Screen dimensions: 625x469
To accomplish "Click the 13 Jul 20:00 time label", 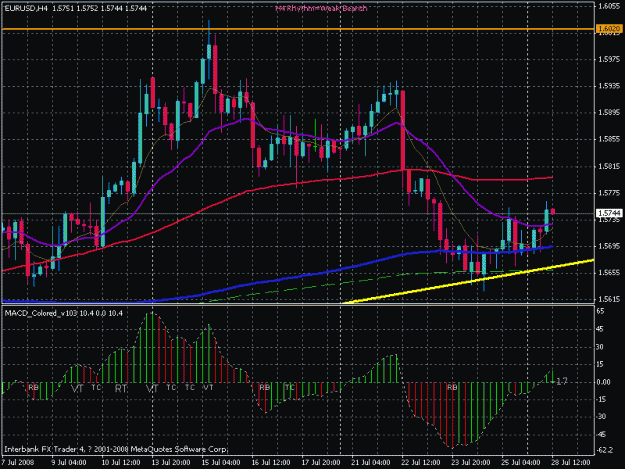I will coord(170,462).
